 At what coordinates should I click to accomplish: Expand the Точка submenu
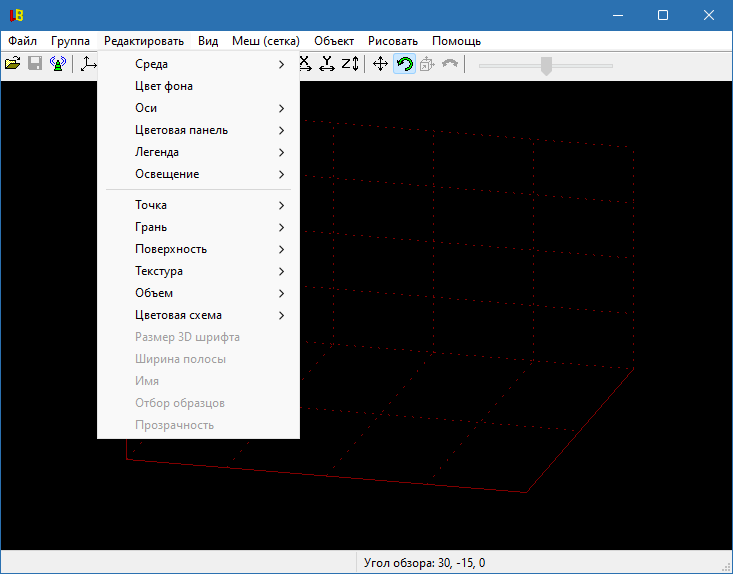pyautogui.click(x=199, y=205)
